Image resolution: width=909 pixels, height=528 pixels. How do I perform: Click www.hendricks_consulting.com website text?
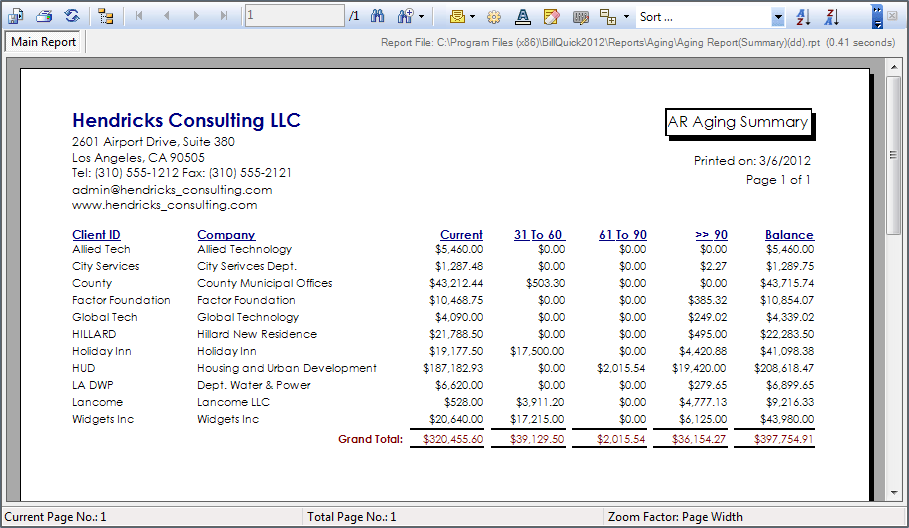(x=165, y=205)
